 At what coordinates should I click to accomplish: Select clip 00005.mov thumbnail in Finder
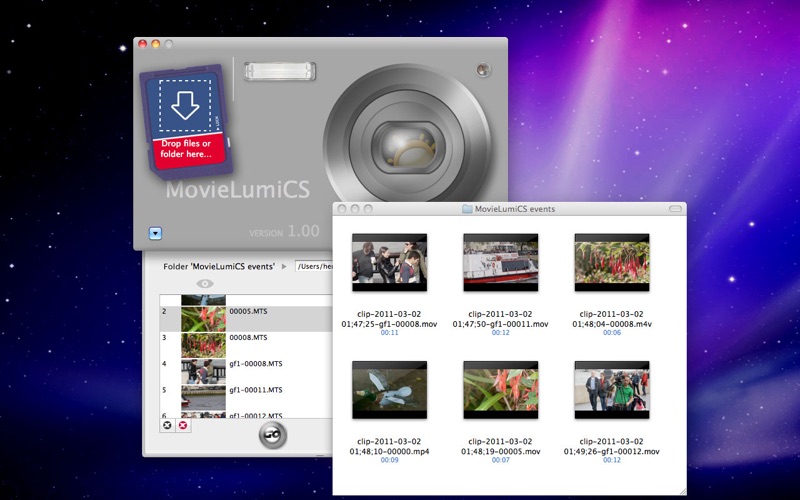coord(501,390)
